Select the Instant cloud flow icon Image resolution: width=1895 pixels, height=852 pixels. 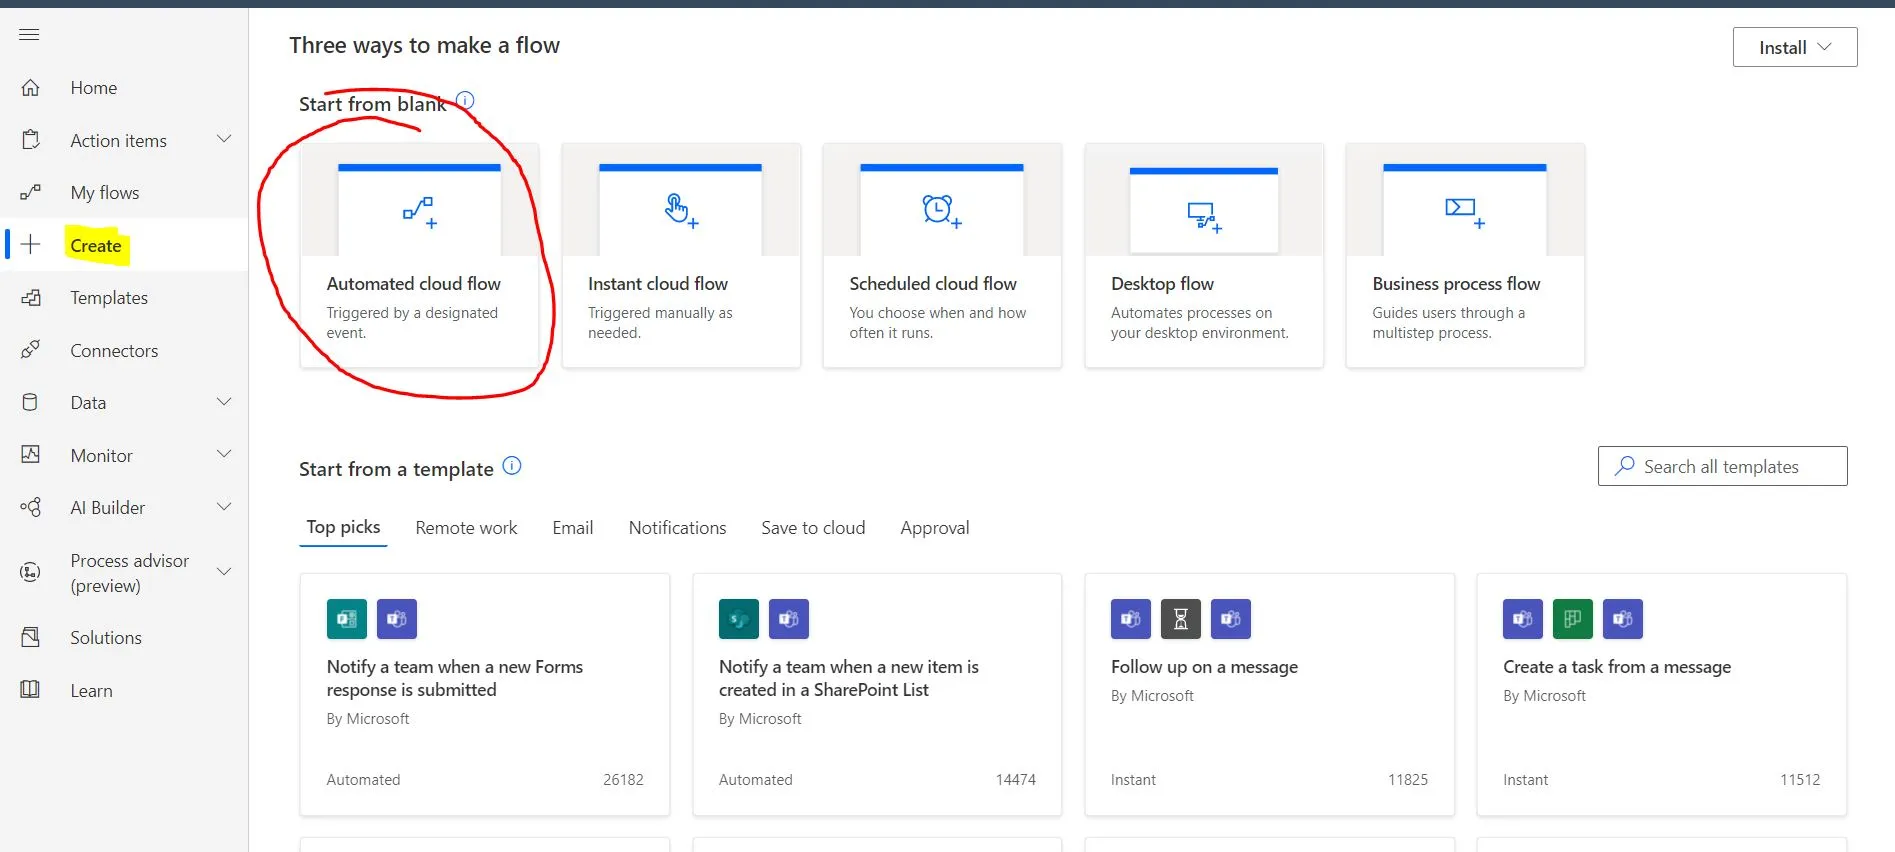681,211
